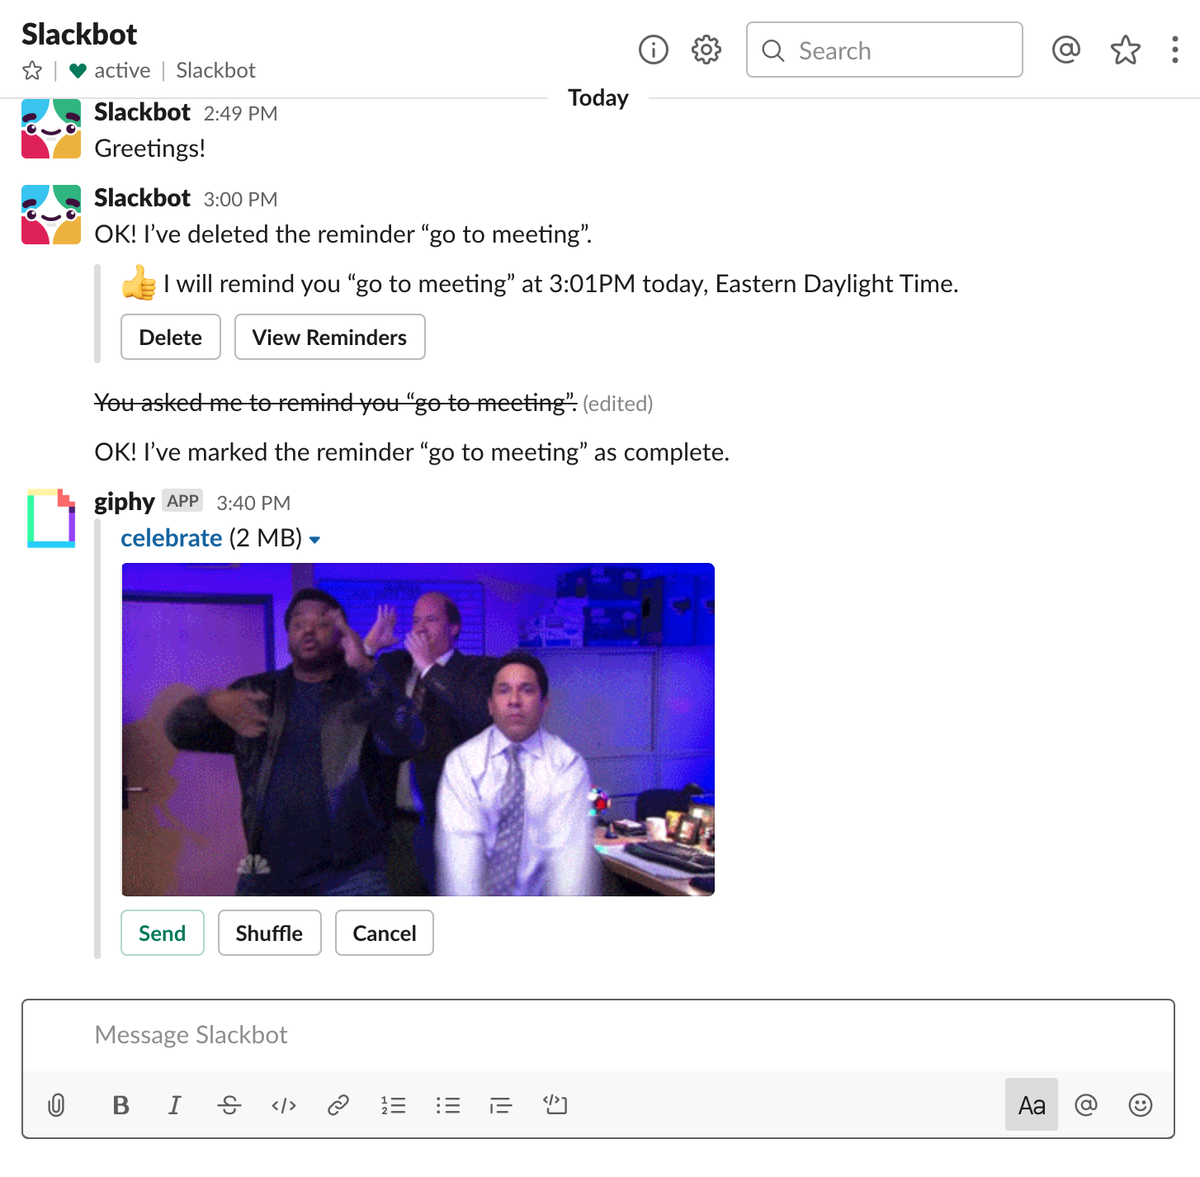The image size is (1200, 1177).
Task: Apply strikethrough formatting
Action: point(228,1105)
